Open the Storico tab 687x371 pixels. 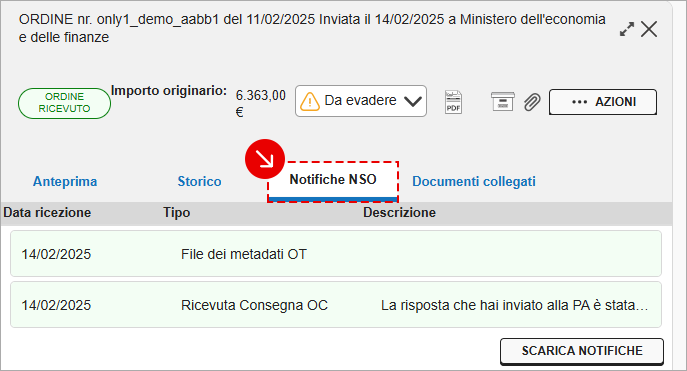(199, 181)
